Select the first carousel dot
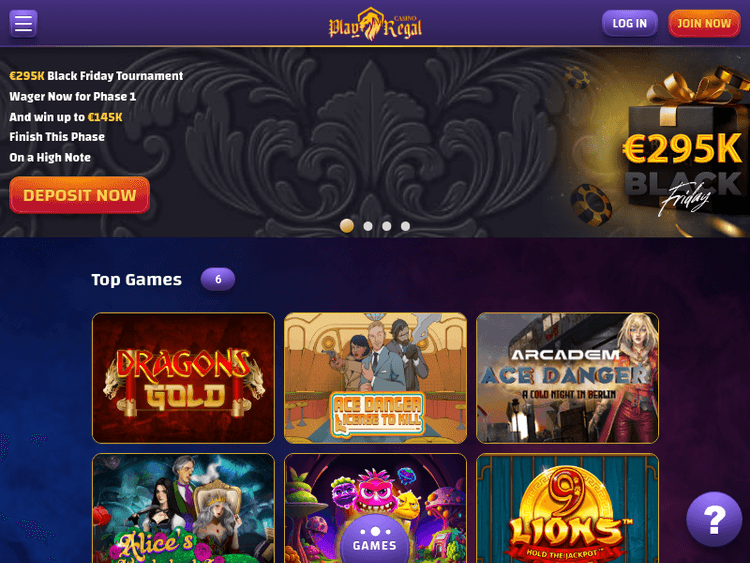The height and width of the screenshot is (563, 750). click(347, 226)
